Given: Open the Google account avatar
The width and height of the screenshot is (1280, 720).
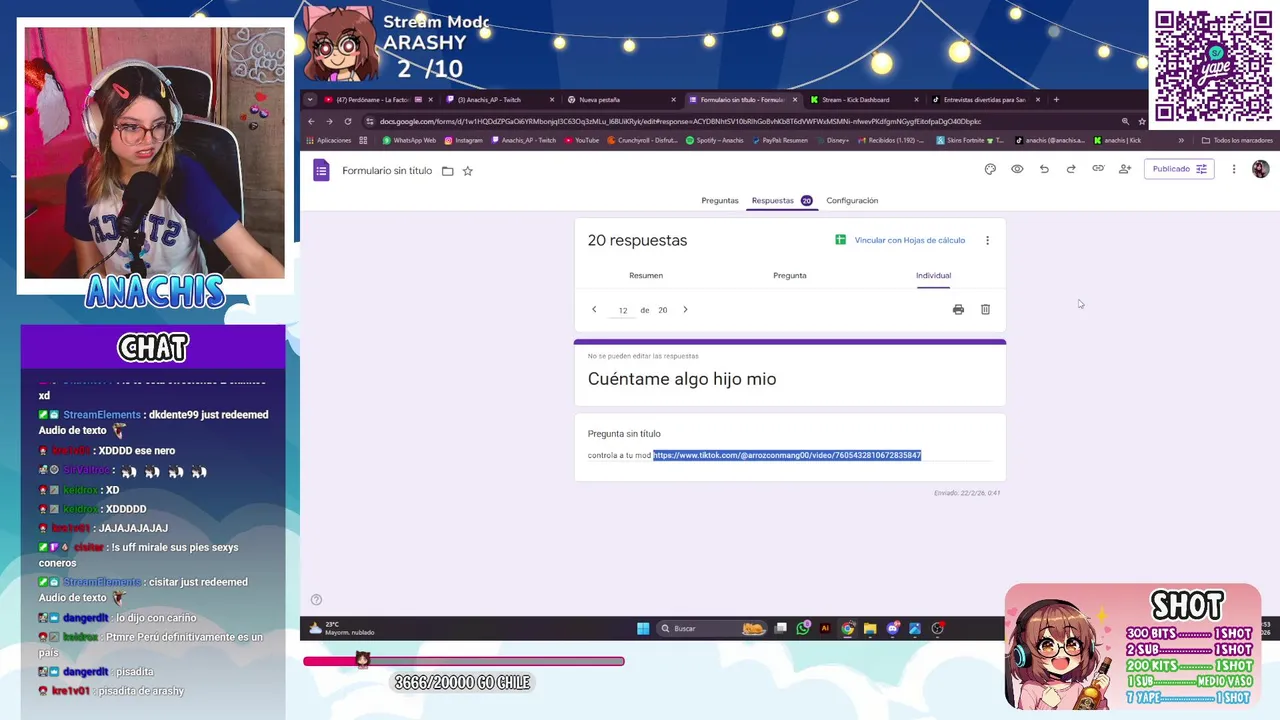Looking at the screenshot, I should coord(1260,169).
